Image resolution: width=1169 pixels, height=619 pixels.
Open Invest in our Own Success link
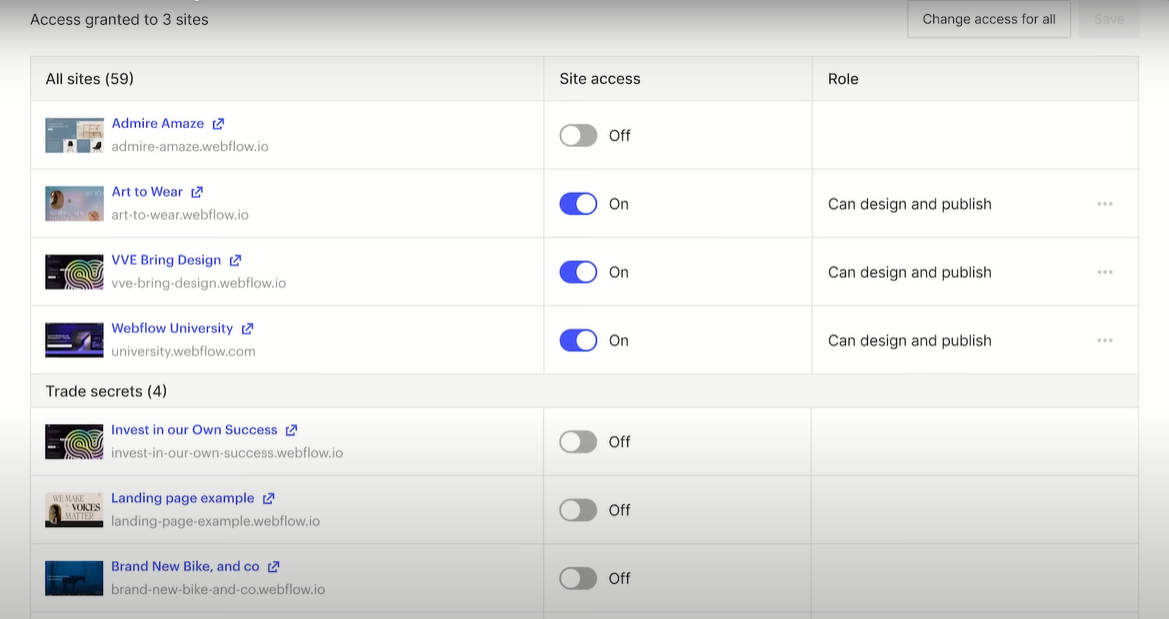click(194, 430)
